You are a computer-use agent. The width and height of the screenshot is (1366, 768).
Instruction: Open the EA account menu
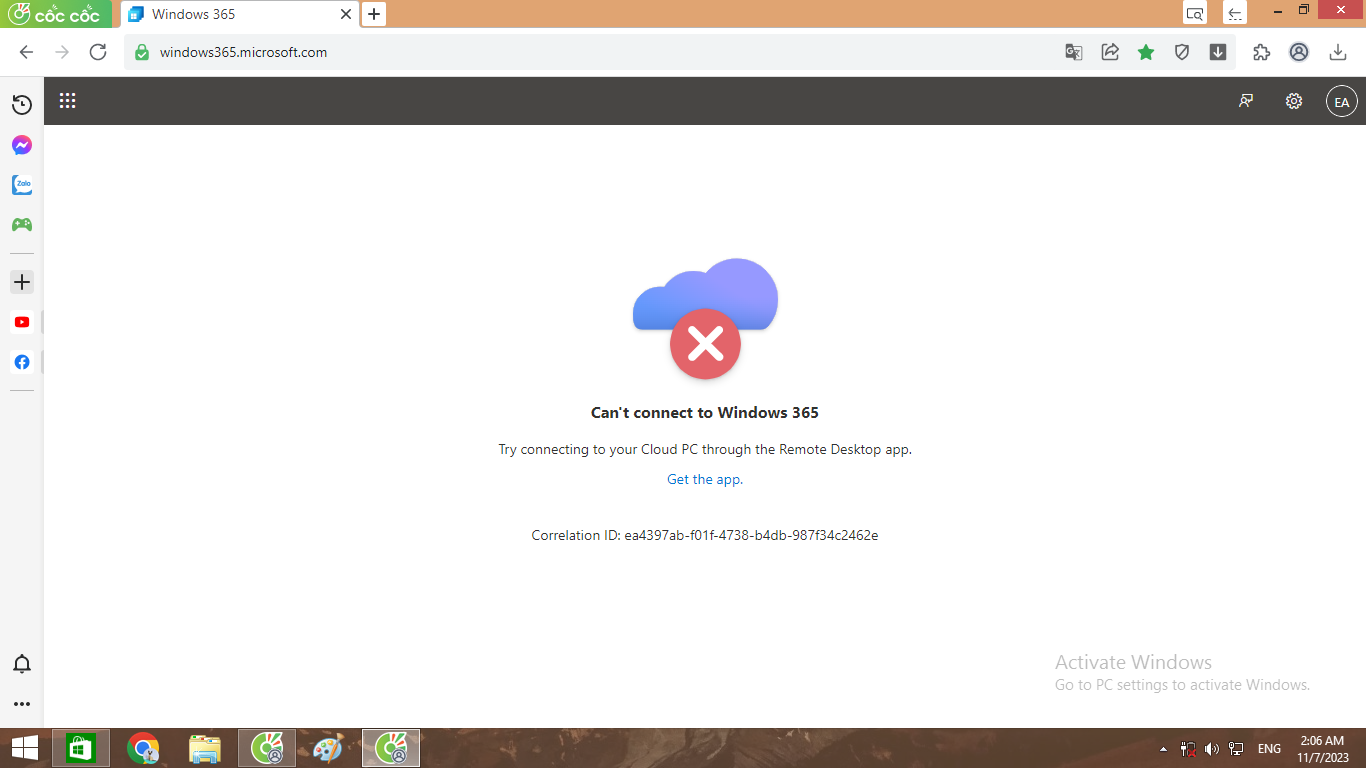pos(1342,101)
